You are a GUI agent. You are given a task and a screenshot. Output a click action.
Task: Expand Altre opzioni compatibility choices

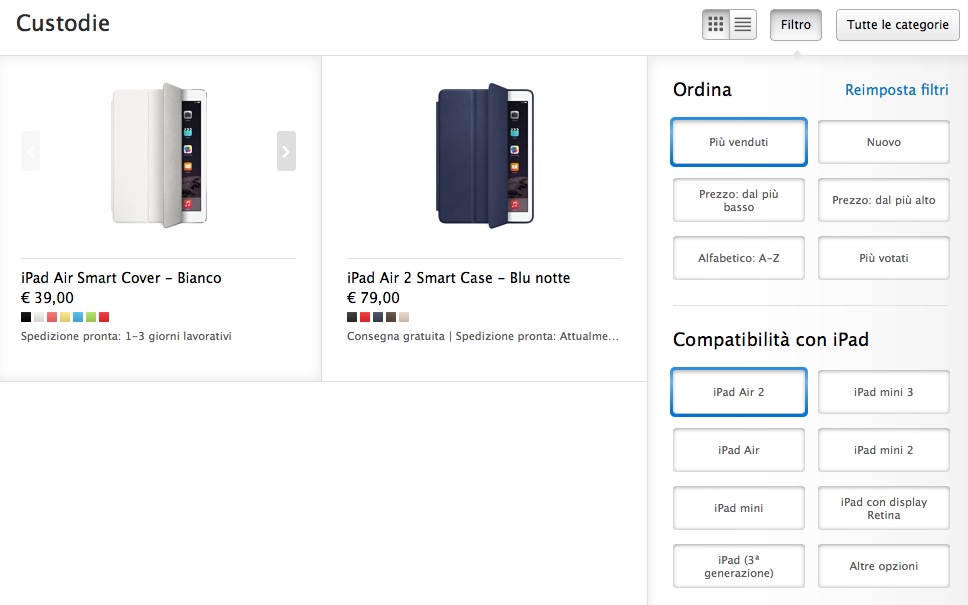point(883,566)
